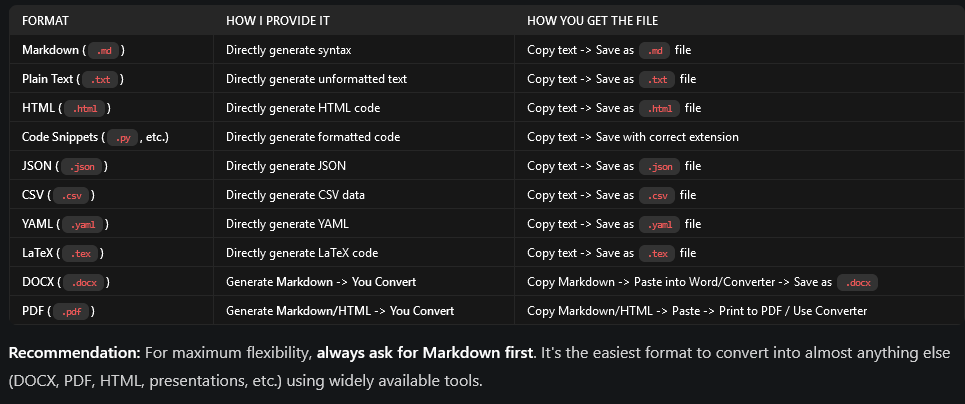Click 'Copy text -> Save with correct extension'
The width and height of the screenshot is (965, 404).
click(633, 137)
